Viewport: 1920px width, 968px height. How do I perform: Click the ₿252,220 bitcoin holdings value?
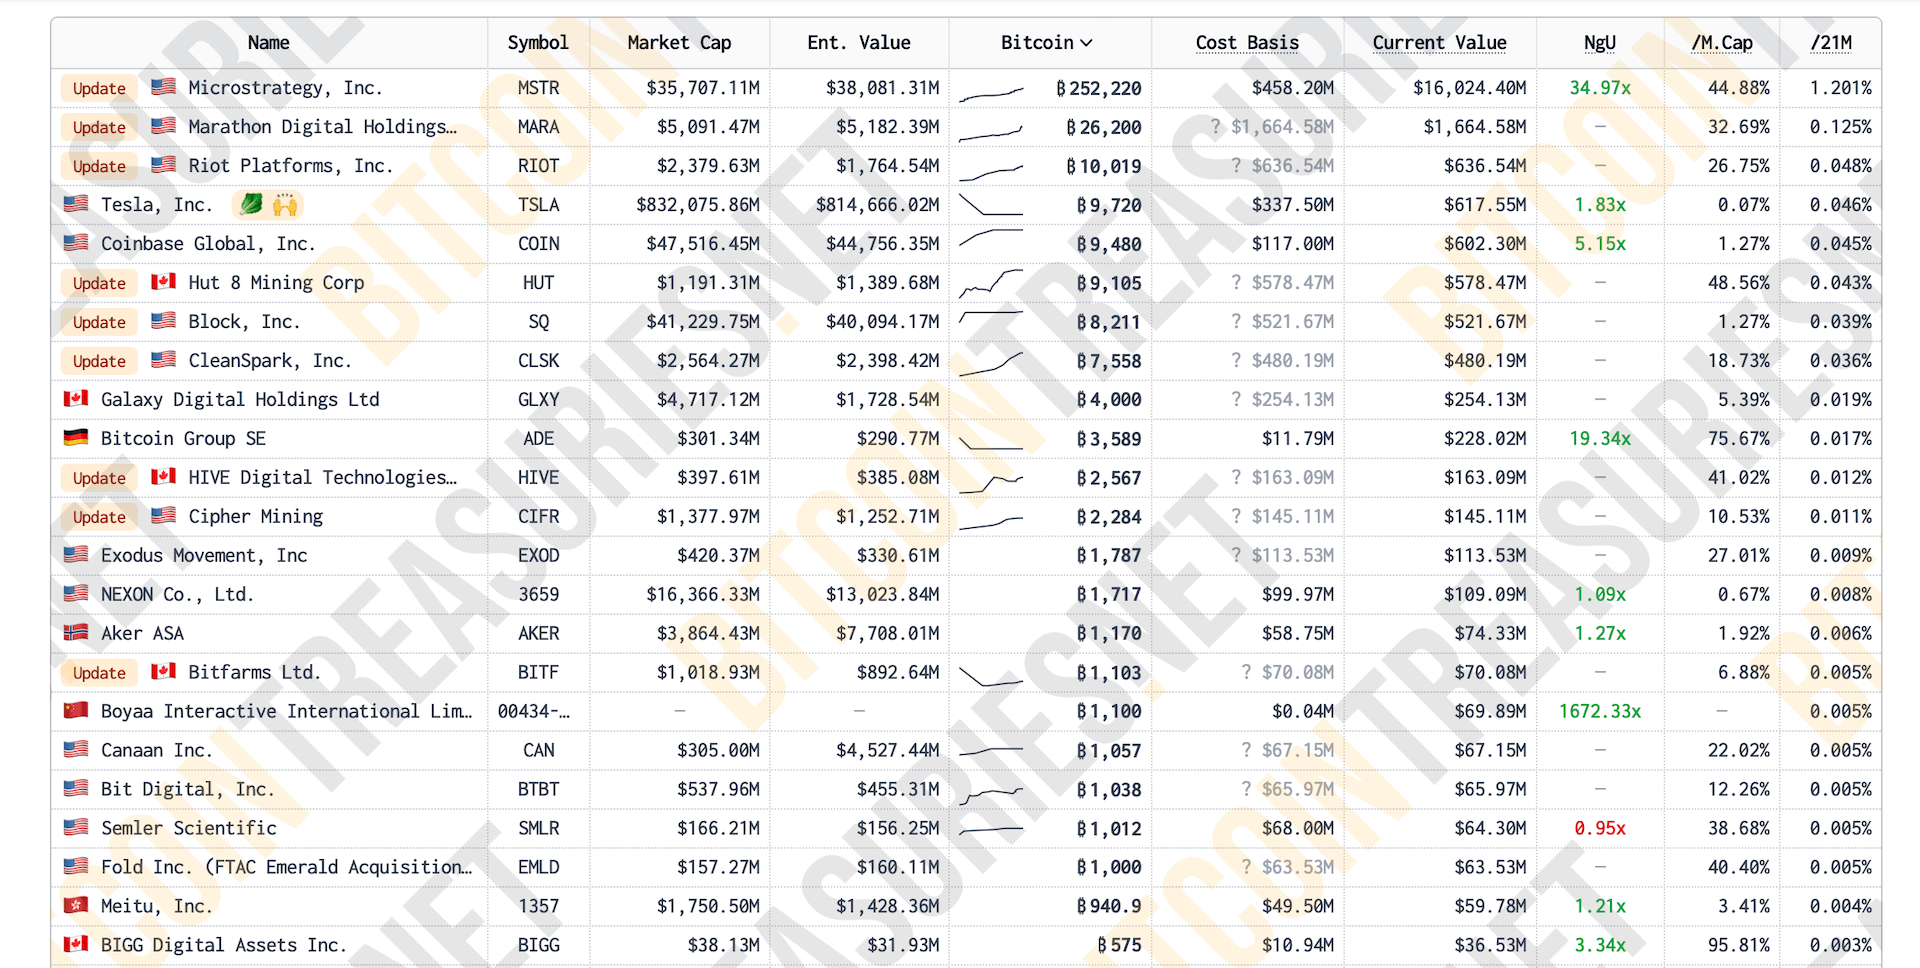click(x=1098, y=88)
